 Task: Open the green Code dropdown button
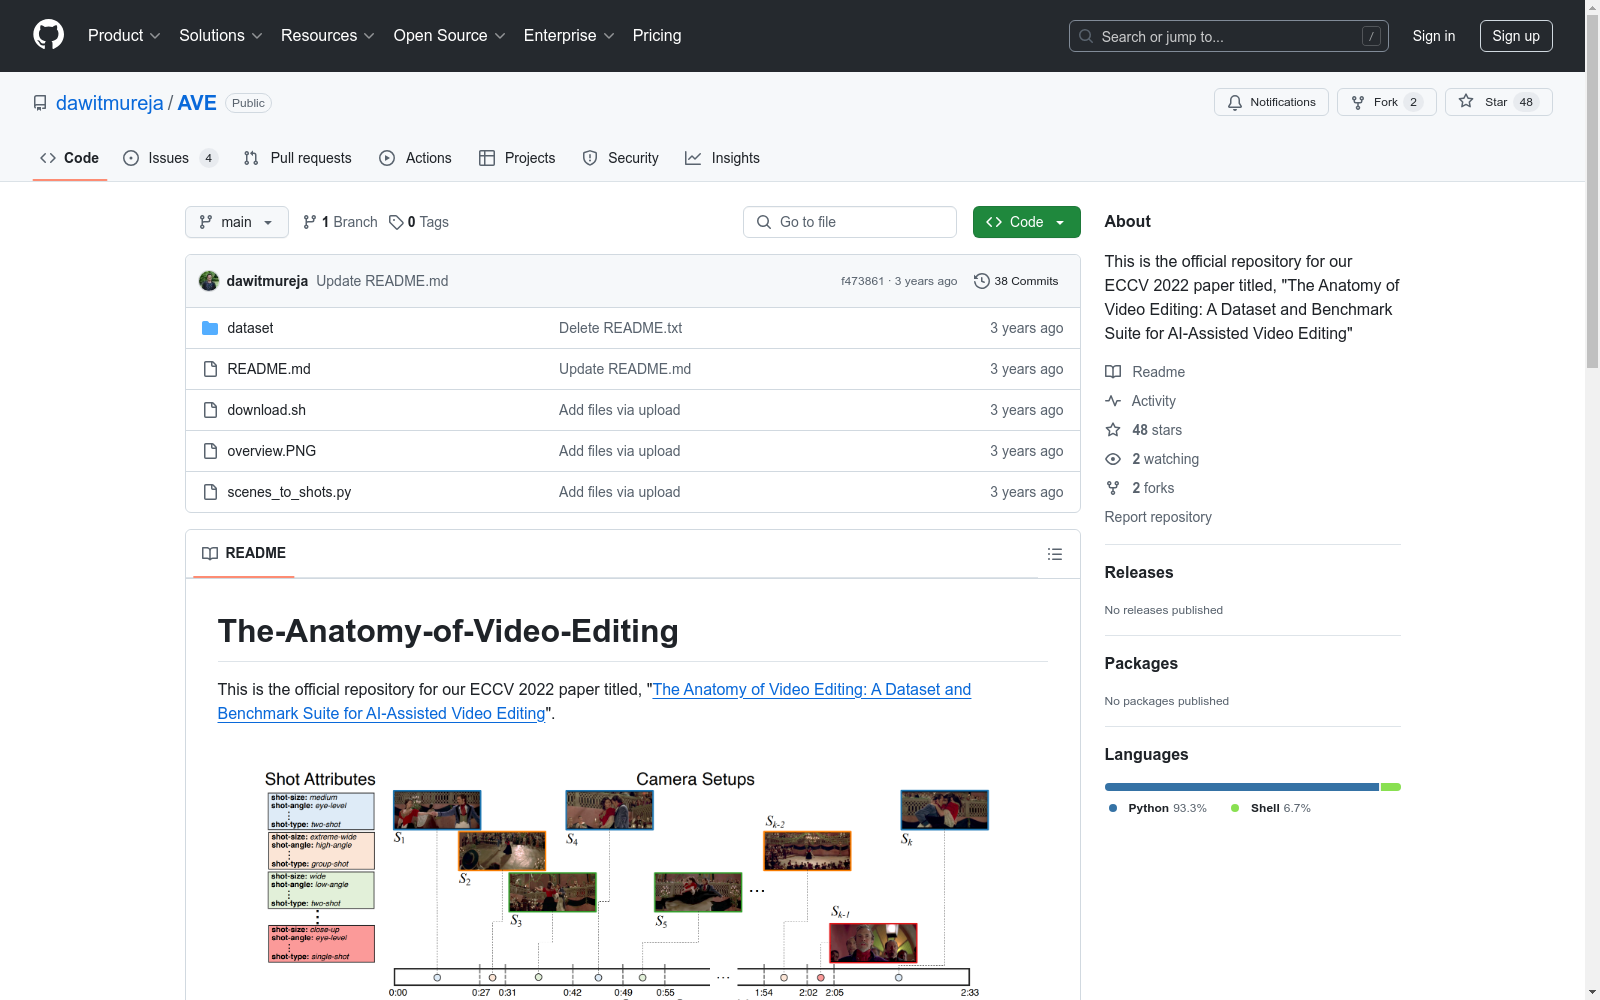pyautogui.click(x=1026, y=222)
